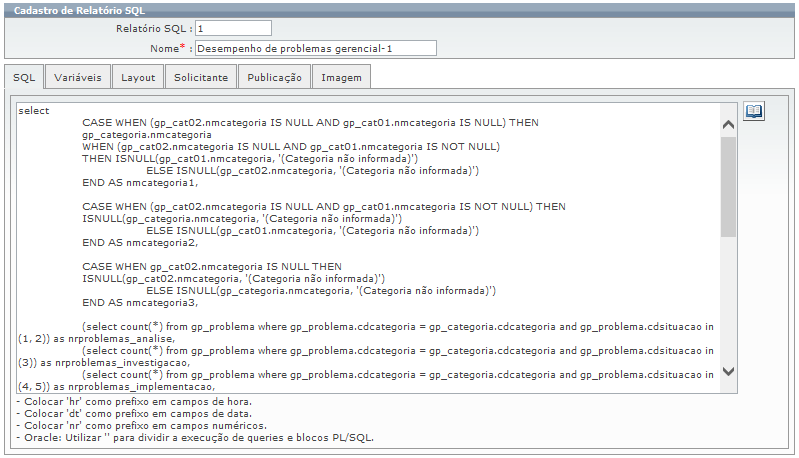Click the open book icon beside the SQL editor
Image resolution: width=799 pixels, height=458 pixels.
pos(753,111)
